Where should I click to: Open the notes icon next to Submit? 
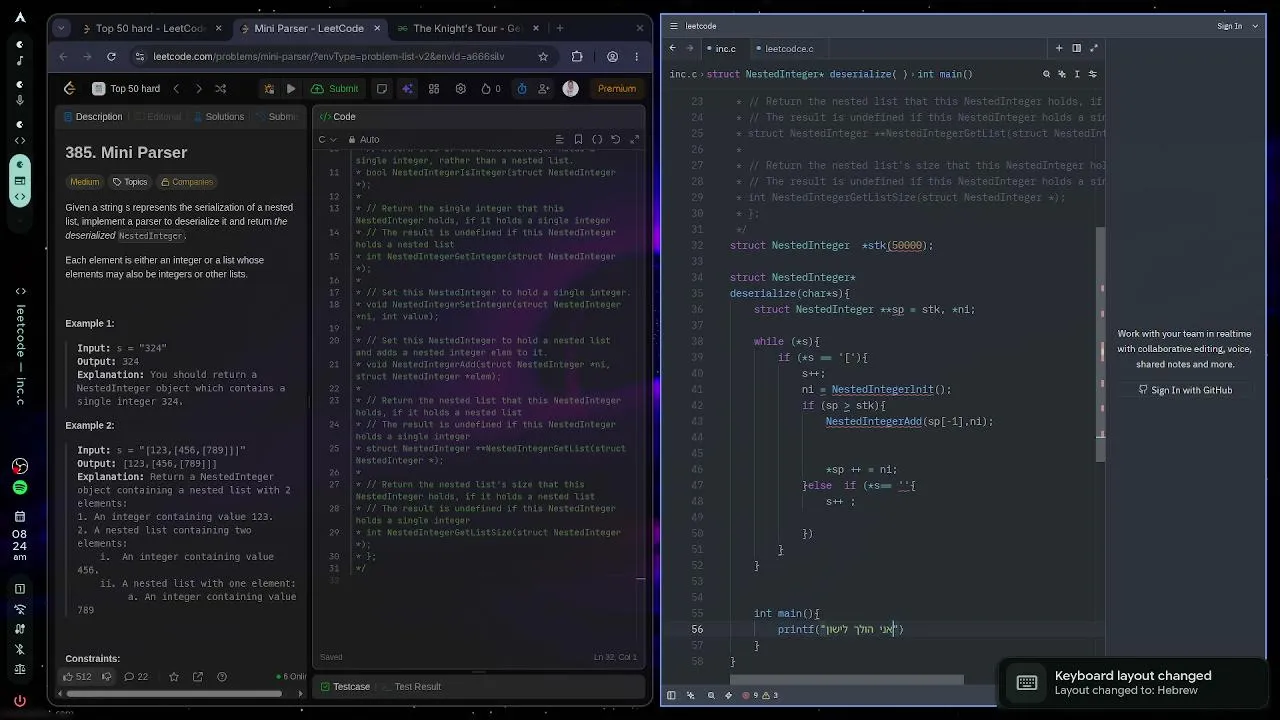(x=382, y=88)
